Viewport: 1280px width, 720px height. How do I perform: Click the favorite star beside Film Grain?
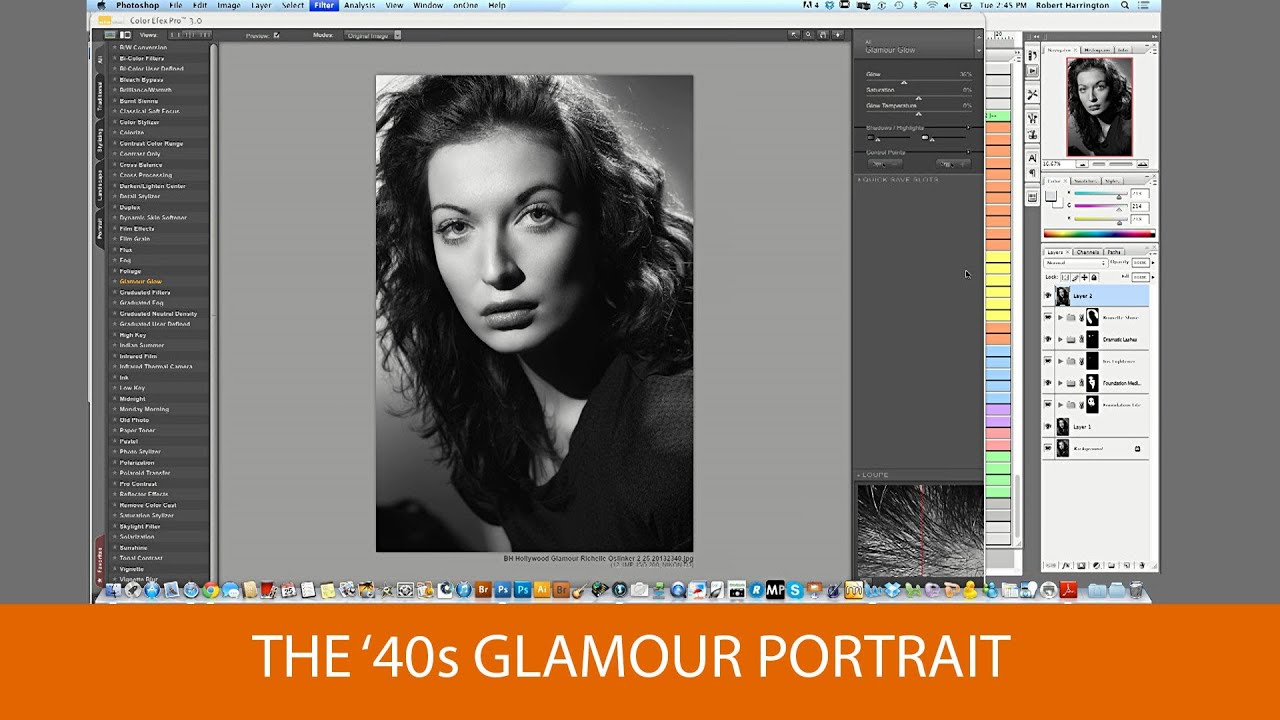pyautogui.click(x=115, y=239)
